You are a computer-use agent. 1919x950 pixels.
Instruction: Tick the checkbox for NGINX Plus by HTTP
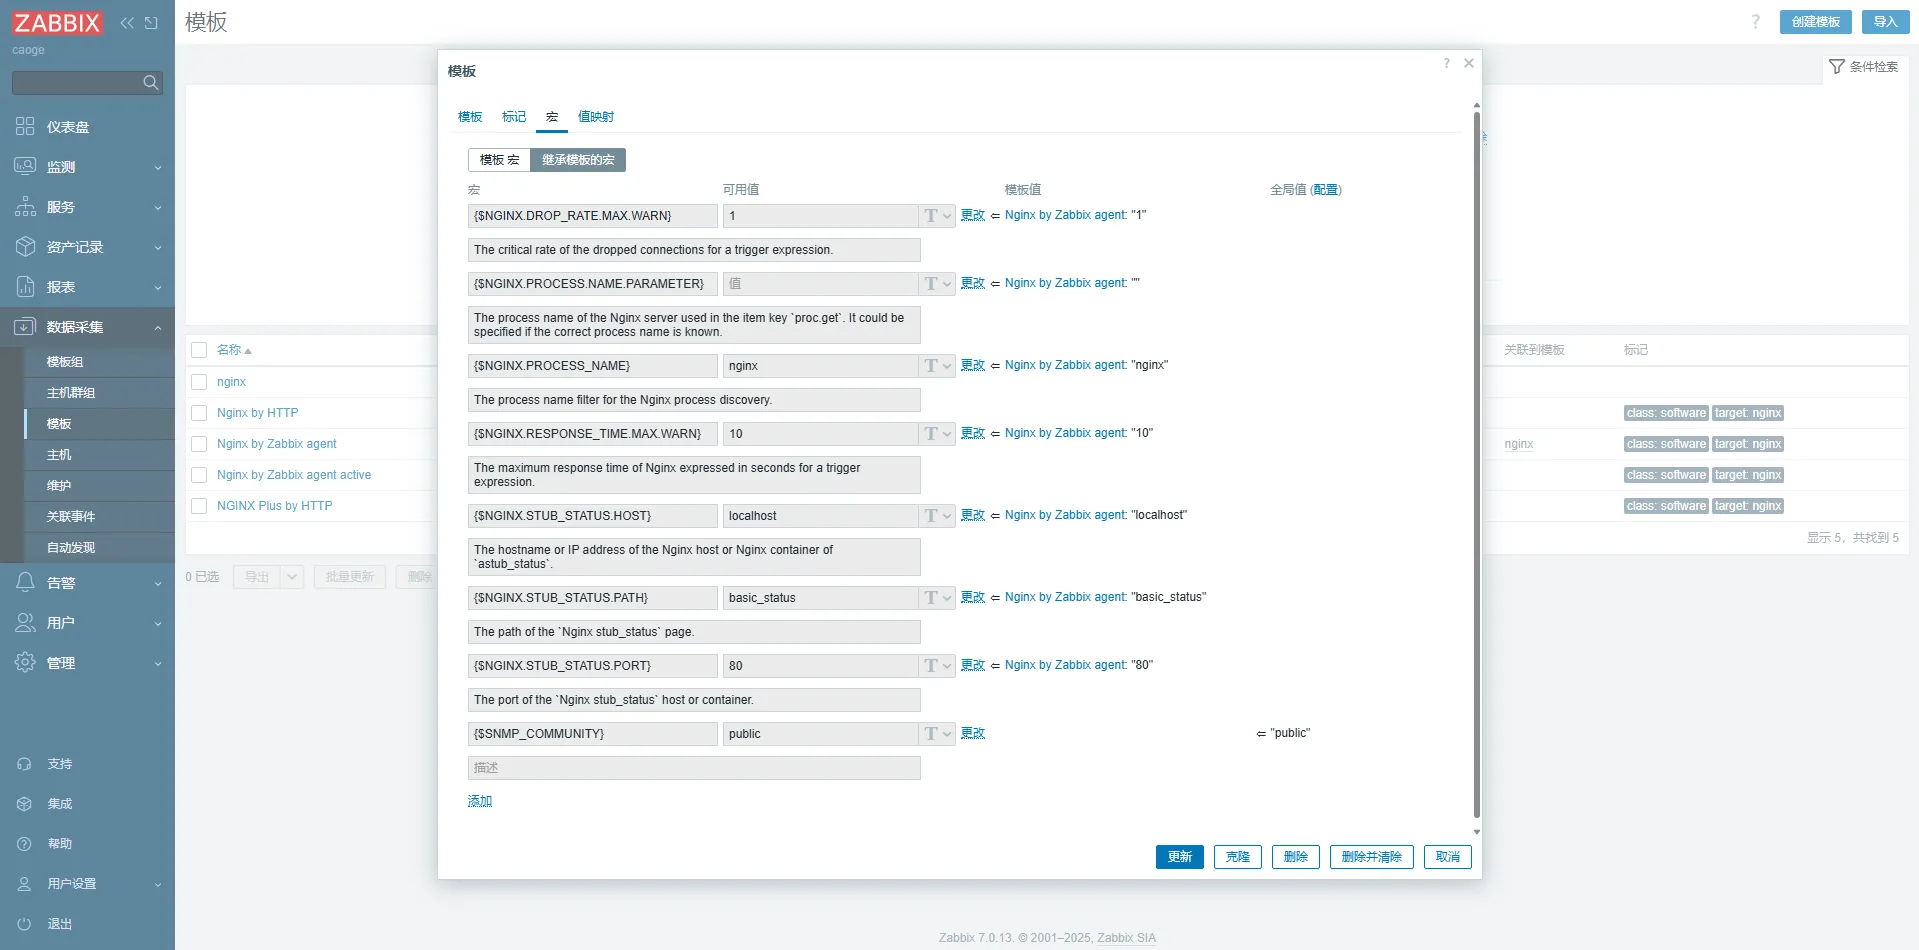pos(199,506)
